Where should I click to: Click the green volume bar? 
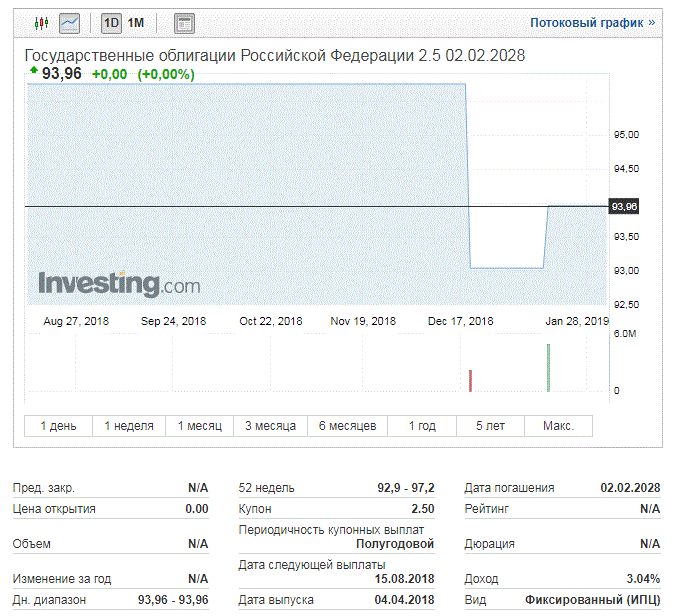pos(548,368)
